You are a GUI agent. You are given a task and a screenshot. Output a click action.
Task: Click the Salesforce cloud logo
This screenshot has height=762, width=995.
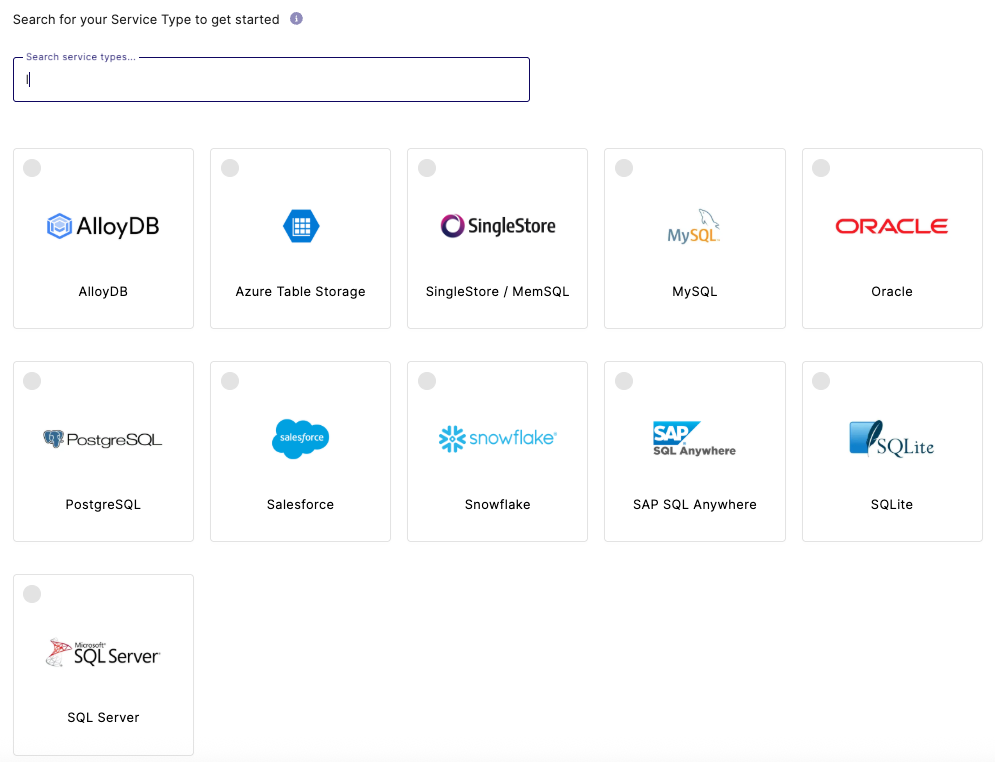[x=300, y=439]
